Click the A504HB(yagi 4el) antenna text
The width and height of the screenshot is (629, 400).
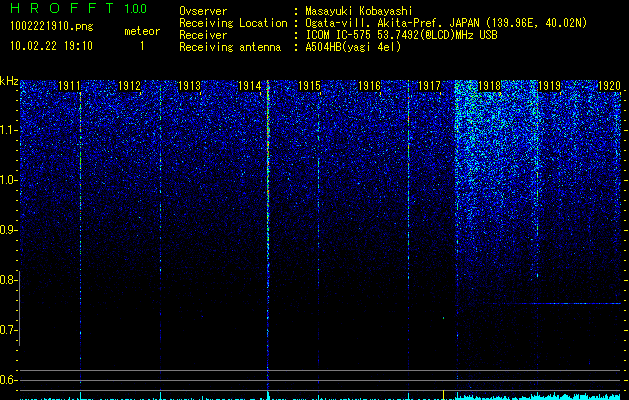pyautogui.click(x=353, y=47)
